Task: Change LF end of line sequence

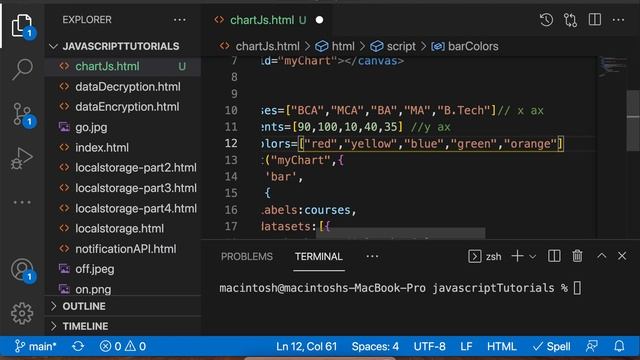Action: tap(466, 347)
